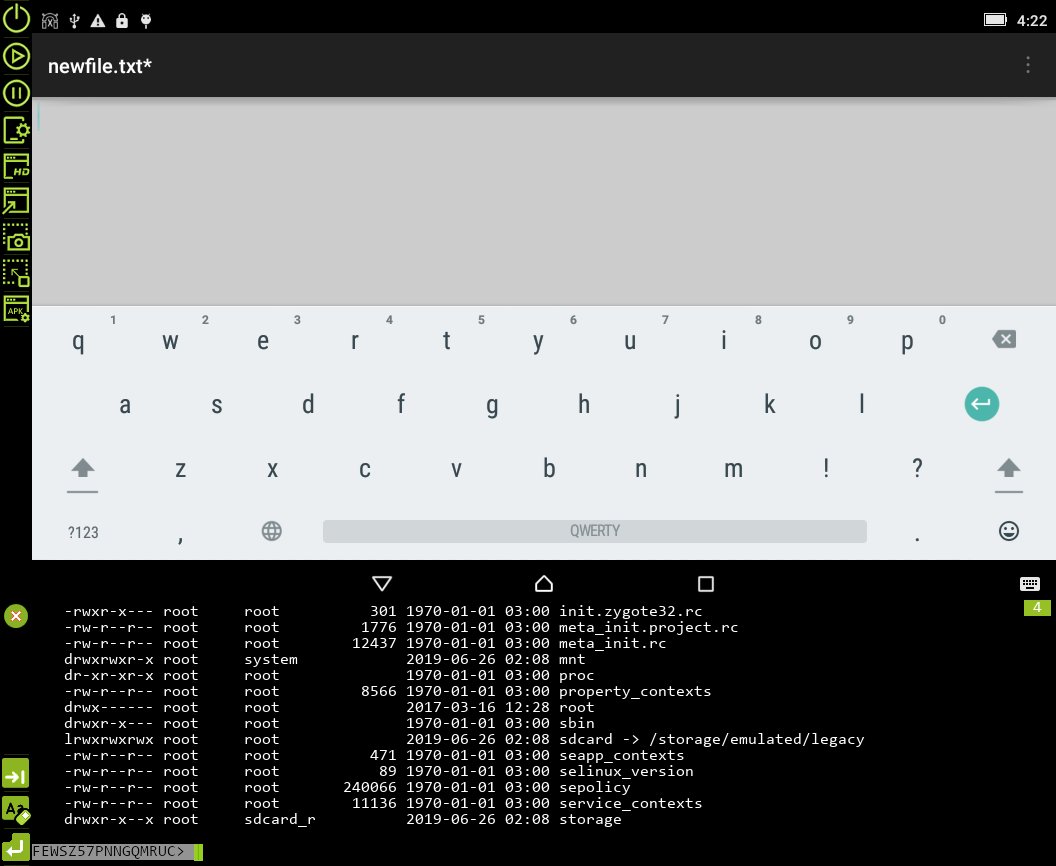Click the battery icon in status bar
This screenshot has height=866, width=1056.
(x=995, y=20)
